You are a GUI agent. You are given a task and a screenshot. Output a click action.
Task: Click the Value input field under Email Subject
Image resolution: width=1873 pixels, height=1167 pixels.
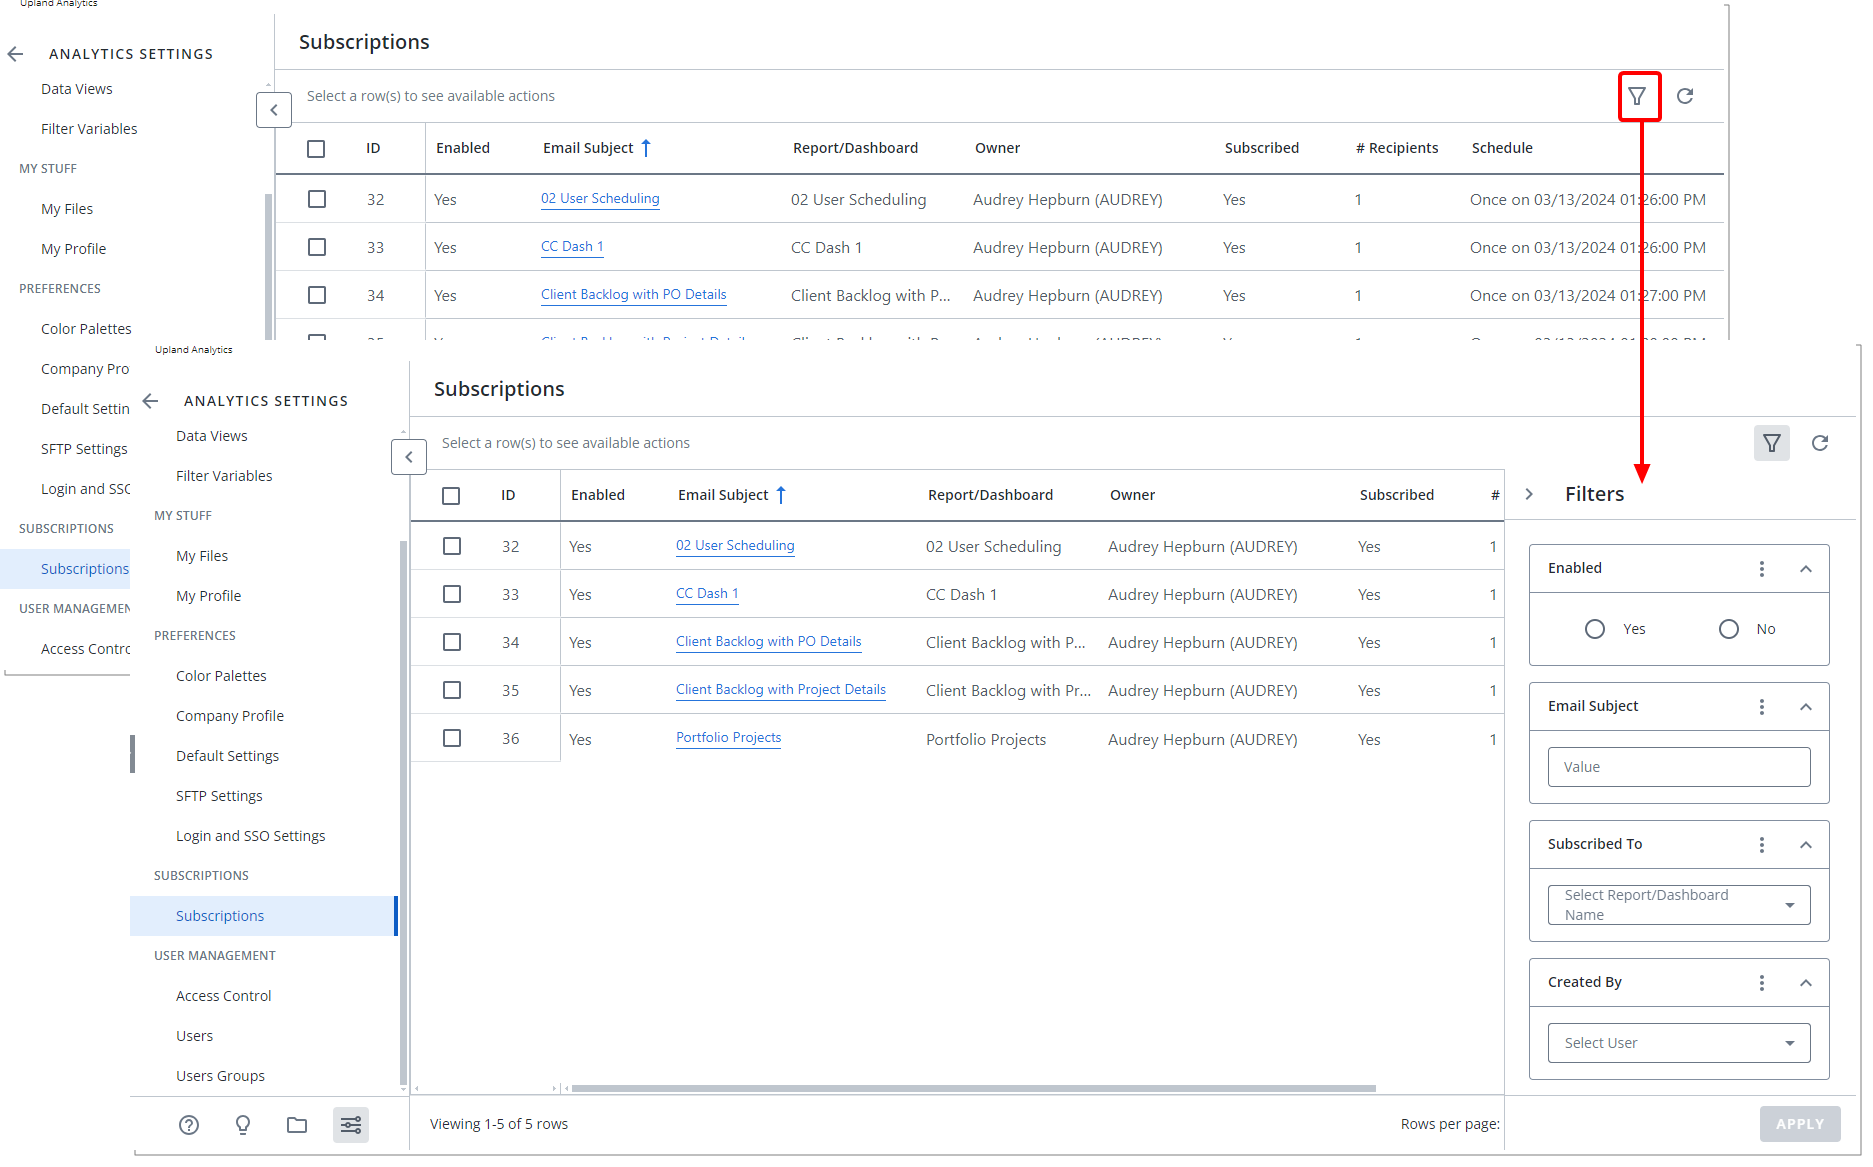1678,766
